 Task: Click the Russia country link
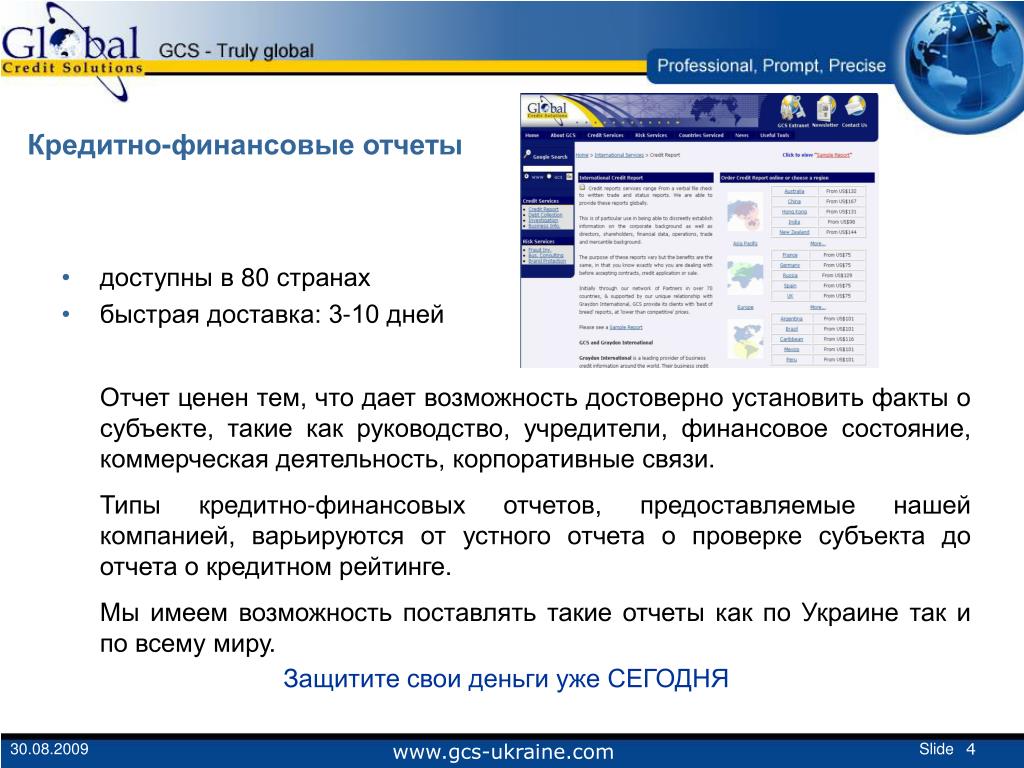(790, 276)
